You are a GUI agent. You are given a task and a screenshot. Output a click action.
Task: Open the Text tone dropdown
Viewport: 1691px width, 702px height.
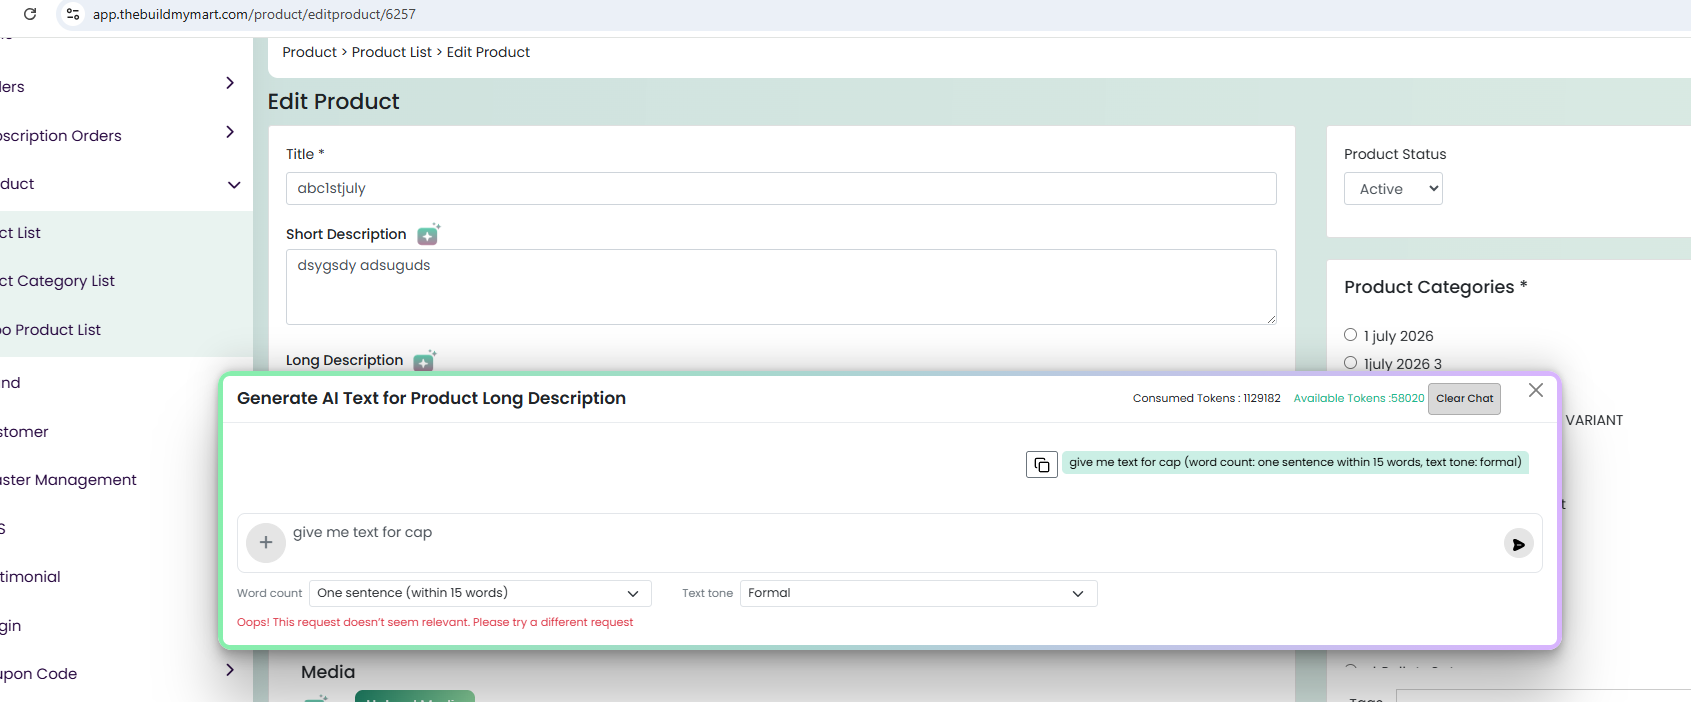click(918, 593)
